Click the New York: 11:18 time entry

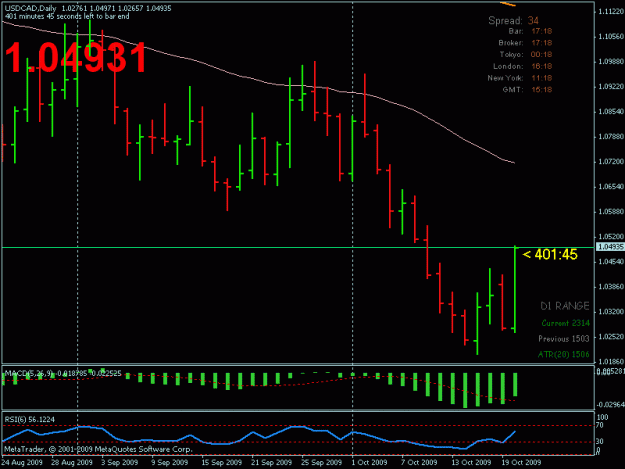coord(520,78)
